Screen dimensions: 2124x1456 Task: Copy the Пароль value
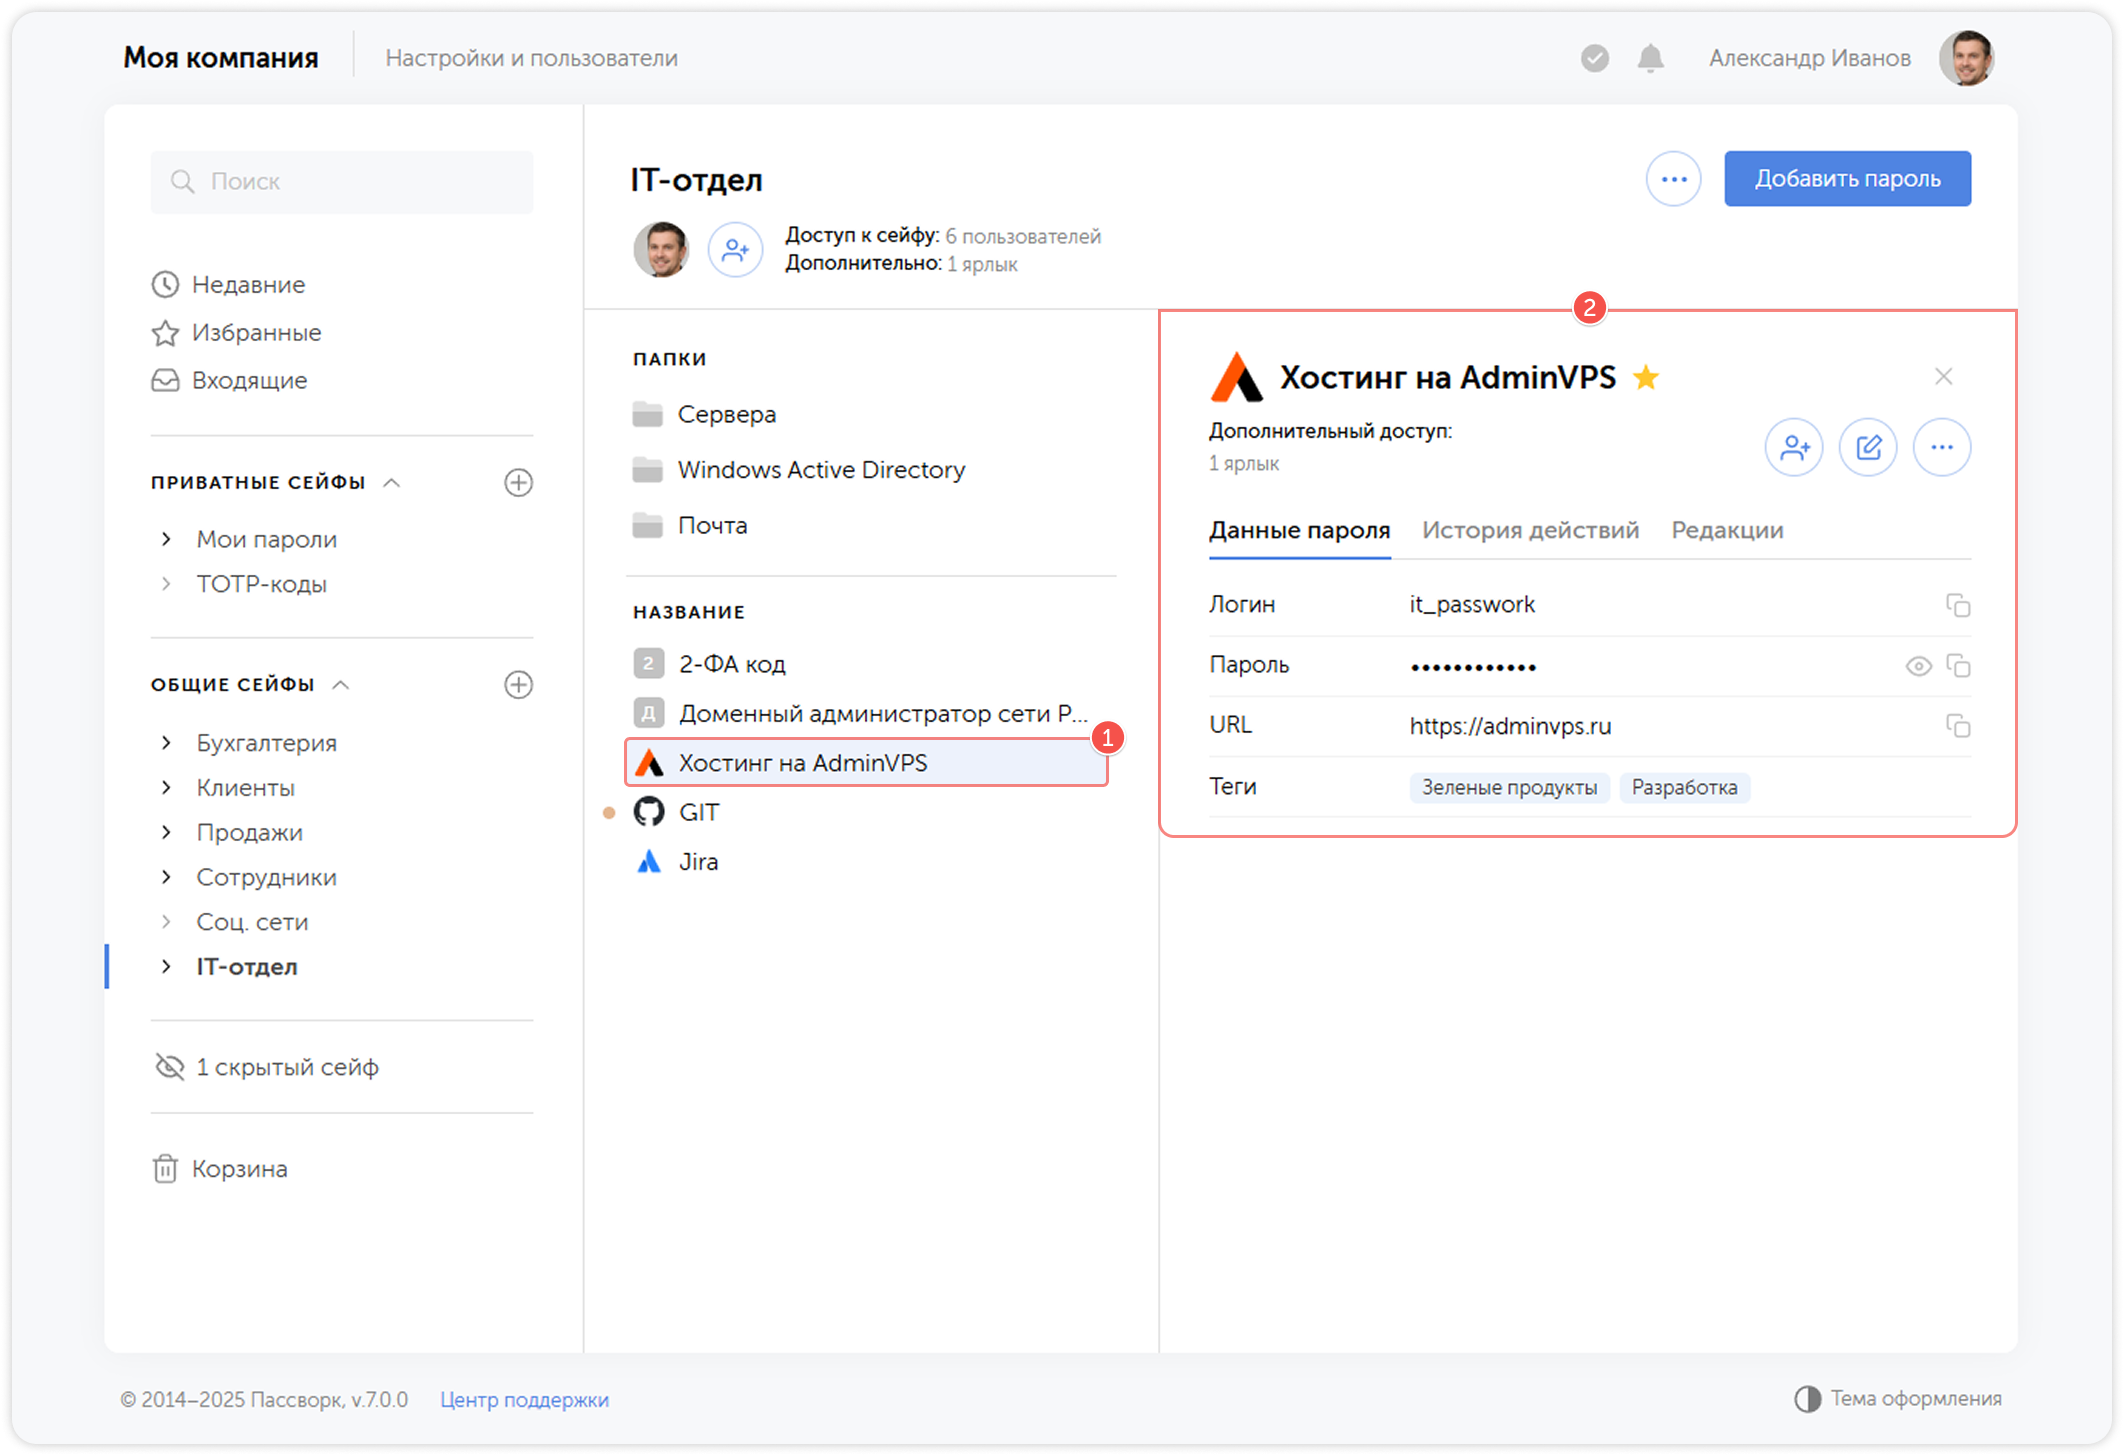[x=1958, y=666]
